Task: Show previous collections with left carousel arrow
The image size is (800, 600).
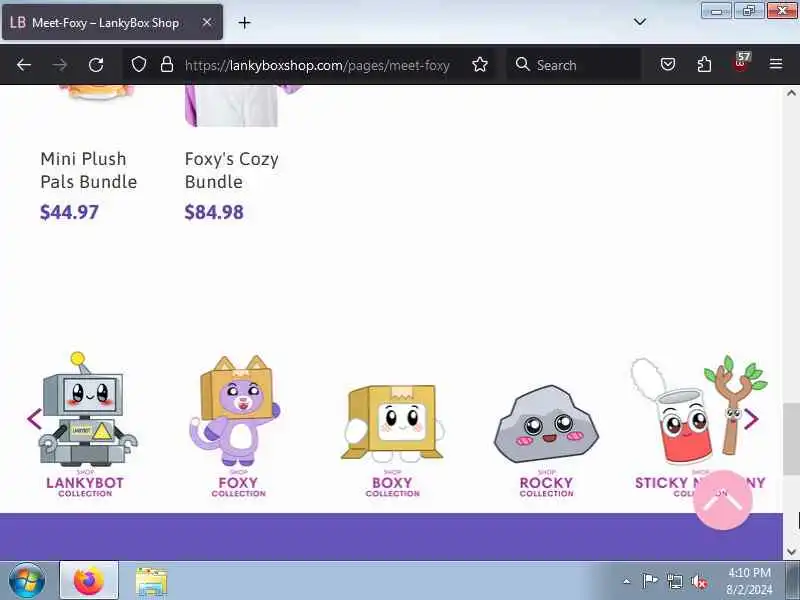Action: [x=34, y=419]
